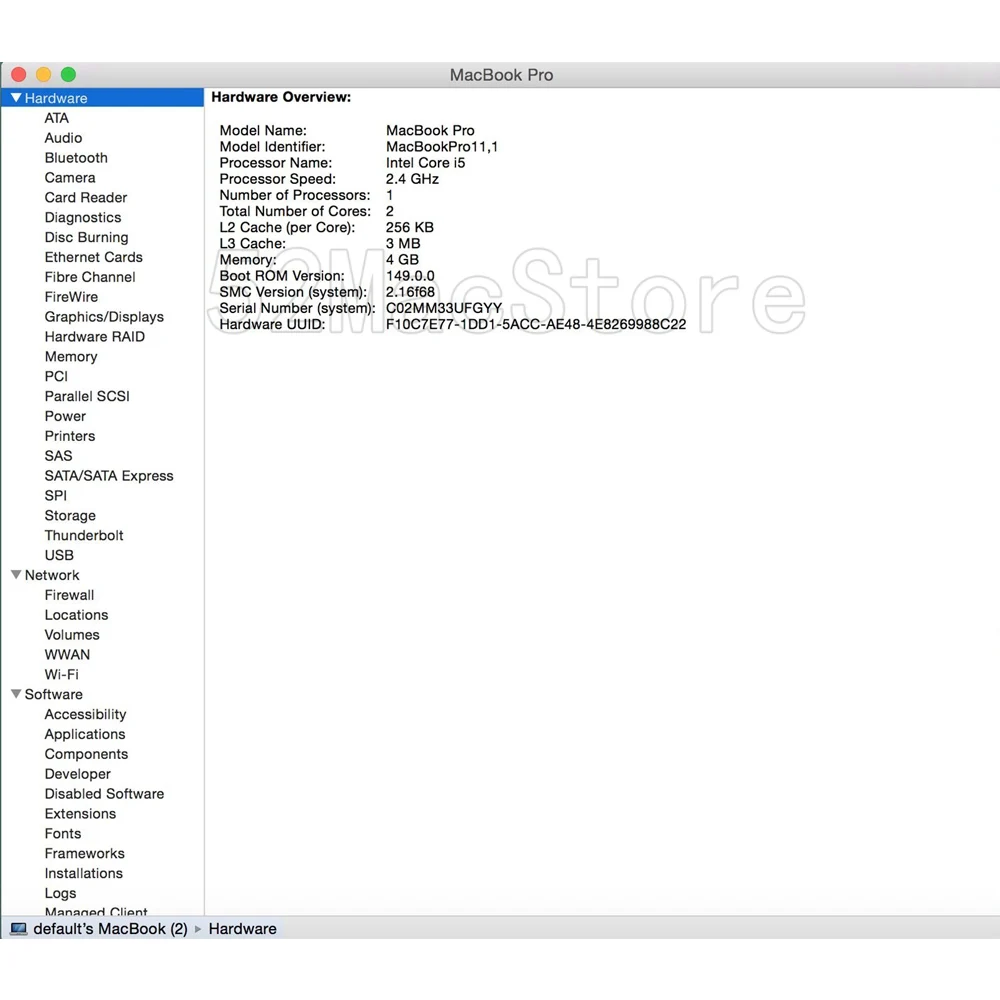Click the Hardware UUID value
Viewport: 1000px width, 1000px height.
[x=536, y=324]
